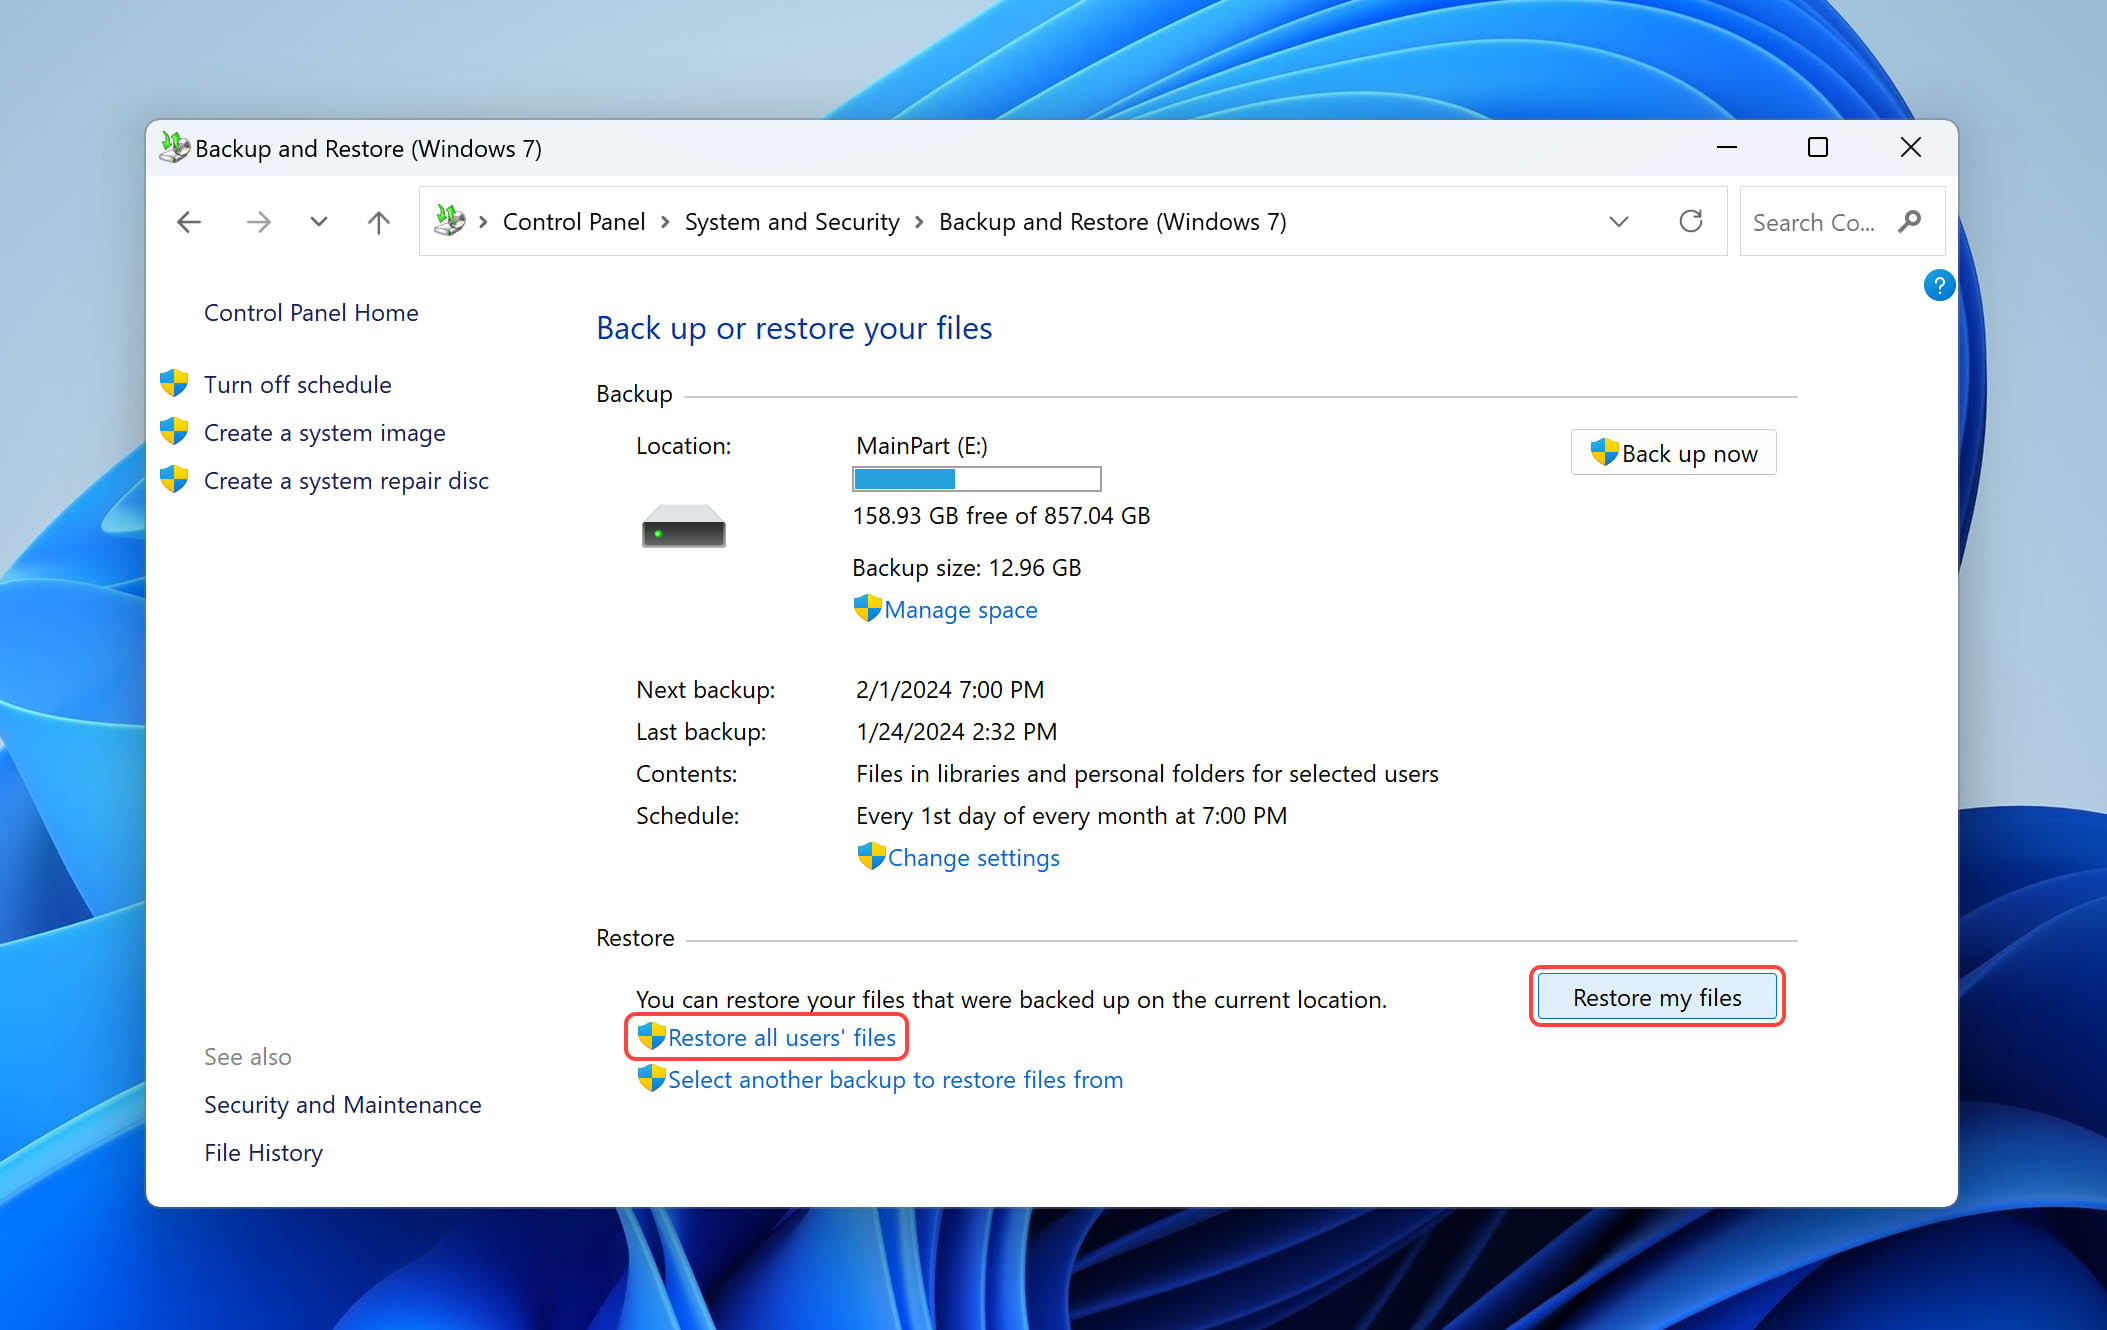
Task: Open the recent locations chevron
Action: coord(319,222)
